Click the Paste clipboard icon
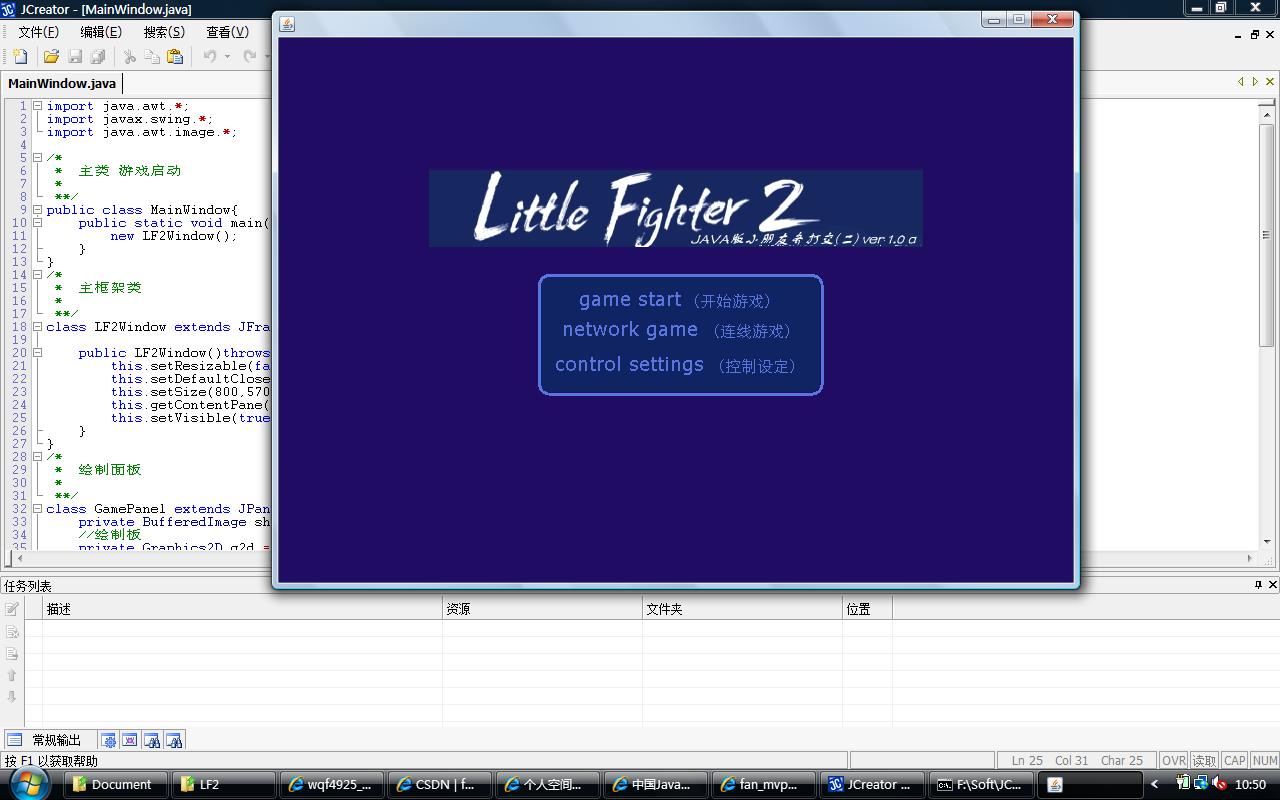Screen dimensions: 1280x800 click(x=175, y=57)
